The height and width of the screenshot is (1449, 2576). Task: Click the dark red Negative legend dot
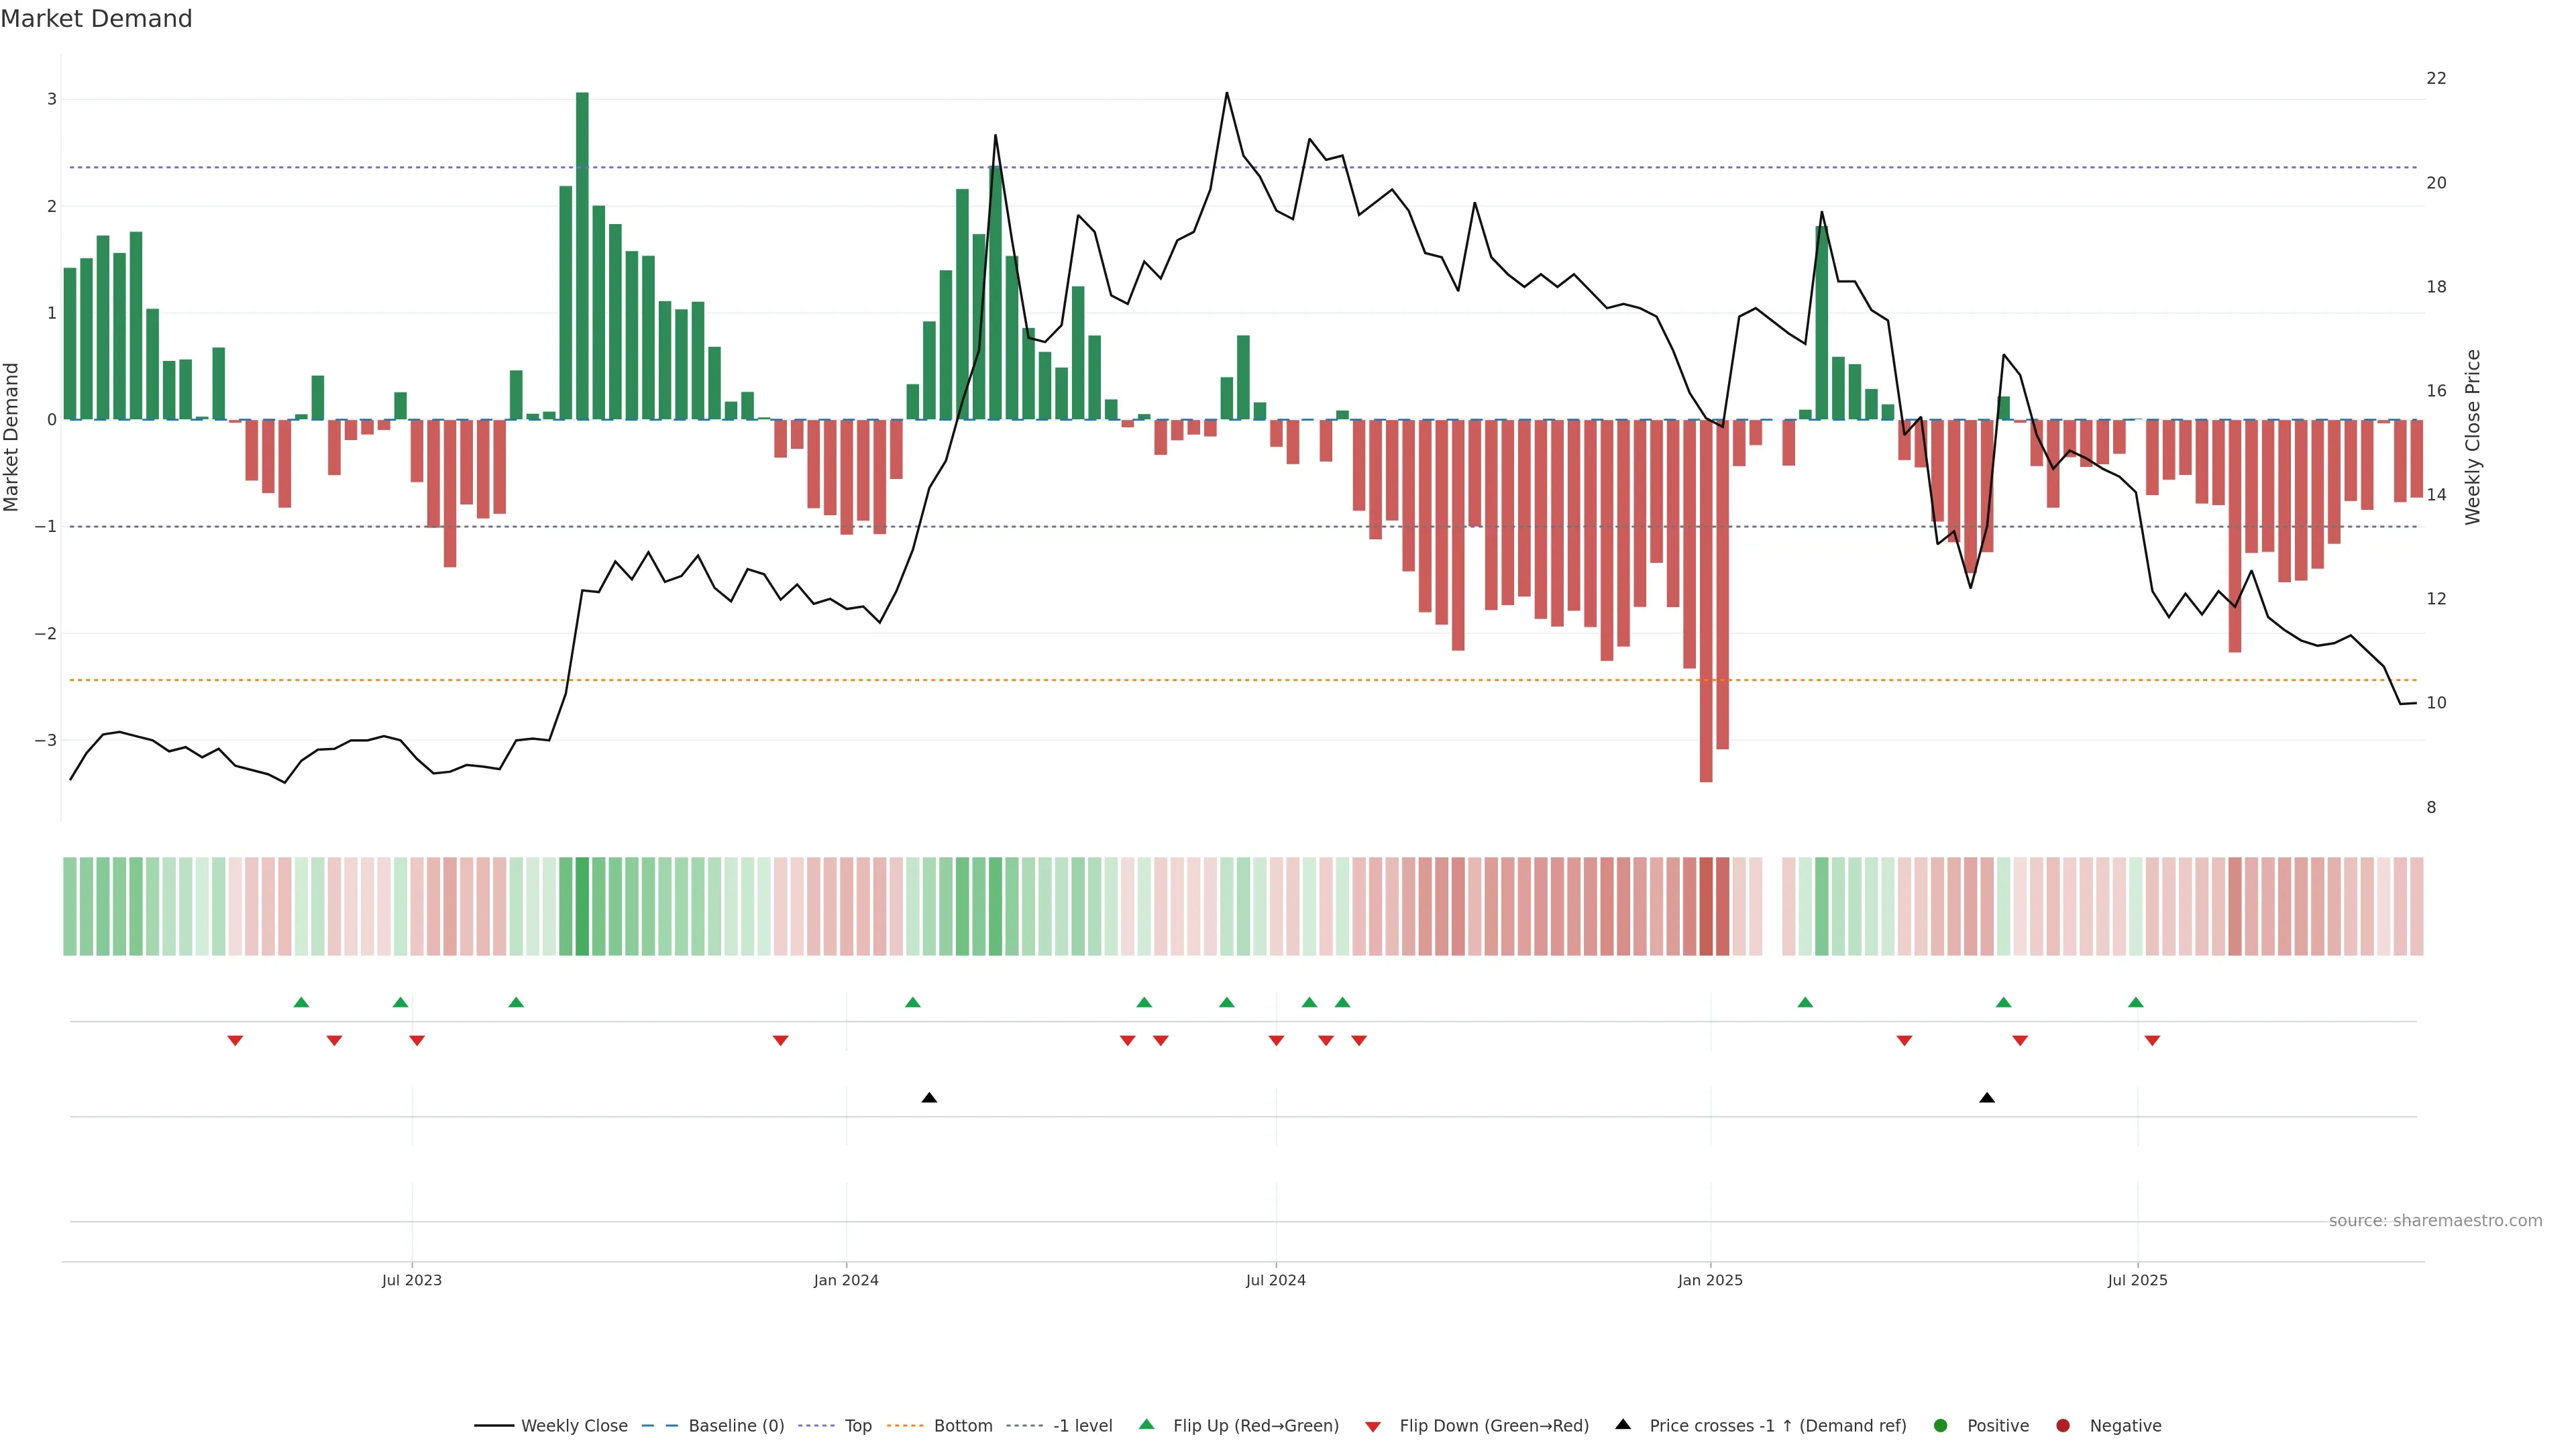point(2063,1426)
